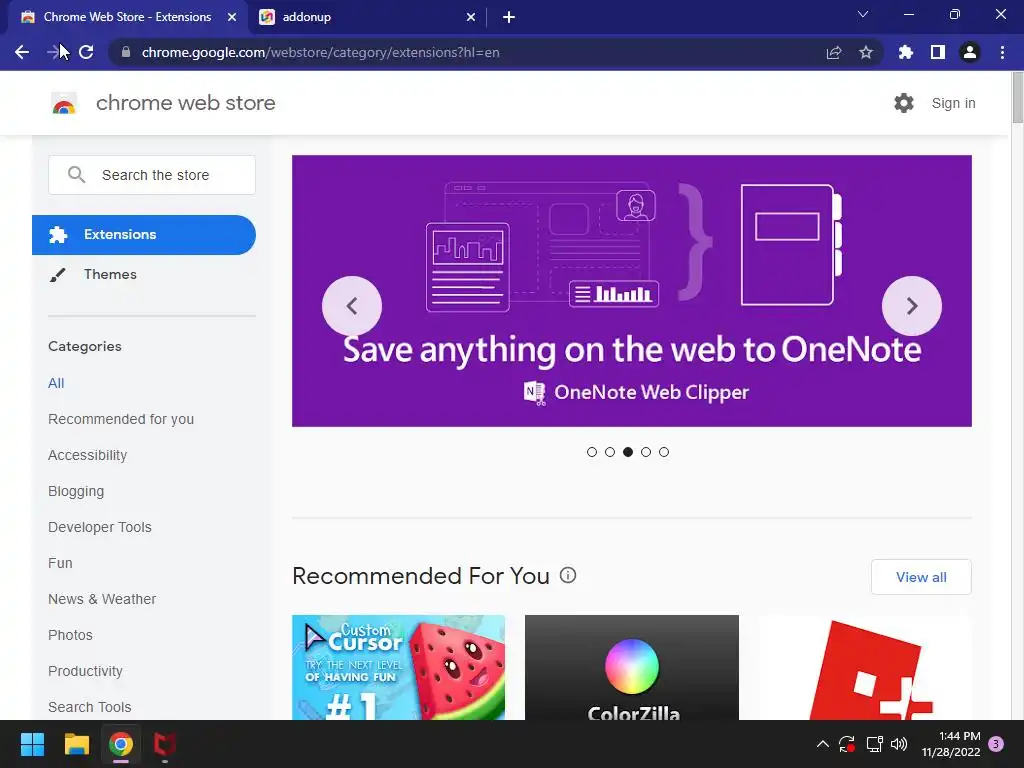This screenshot has width=1024, height=768.
Task: Click the address bar URL
Action: click(321, 52)
